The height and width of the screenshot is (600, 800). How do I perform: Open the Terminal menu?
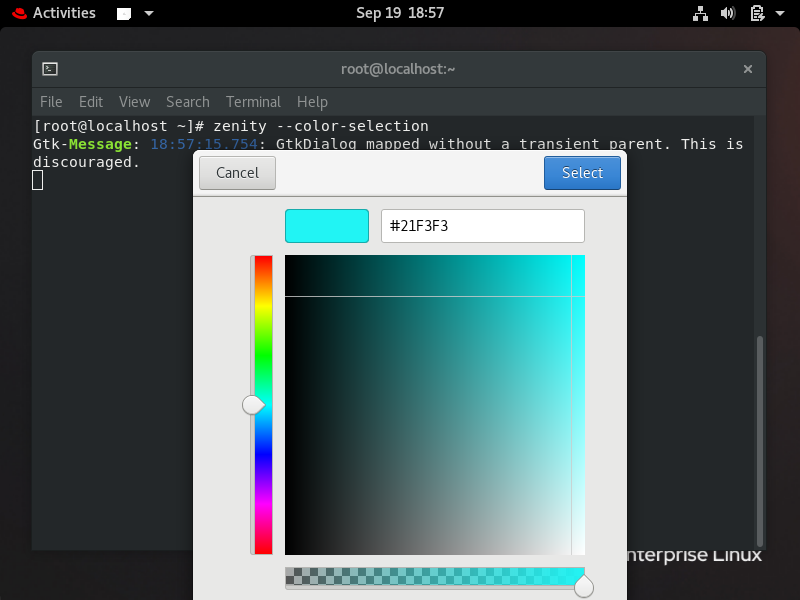pyautogui.click(x=253, y=102)
